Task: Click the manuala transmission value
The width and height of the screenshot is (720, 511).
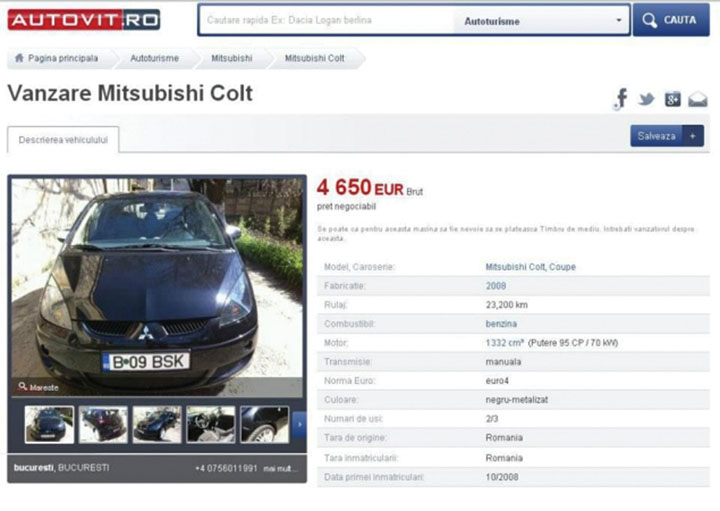Action: tap(503, 362)
